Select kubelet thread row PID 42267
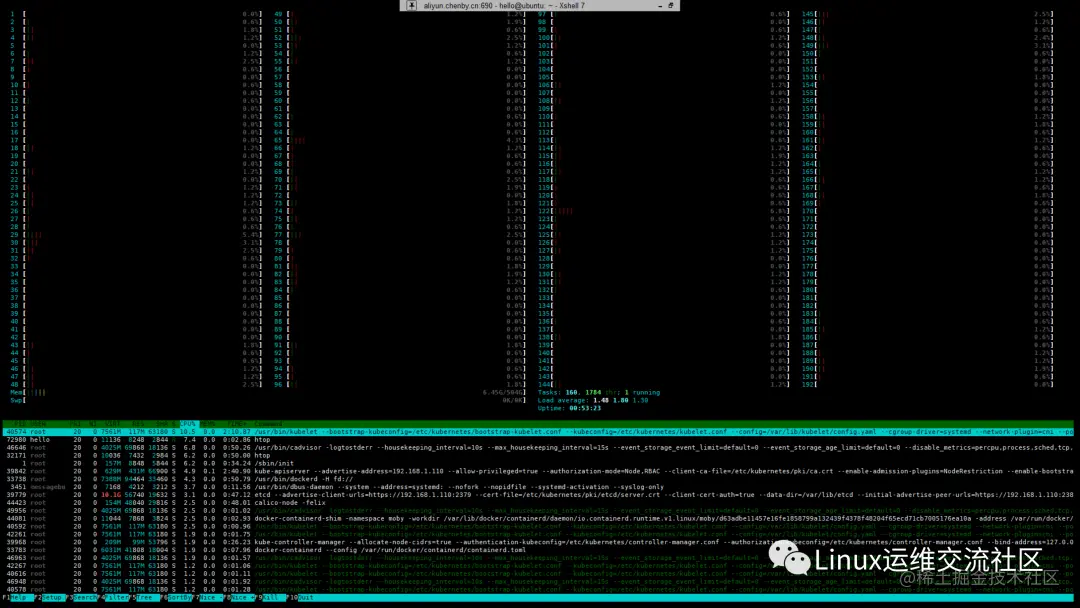Screen dimensions: 1080x608 pyautogui.click(x=539, y=565)
